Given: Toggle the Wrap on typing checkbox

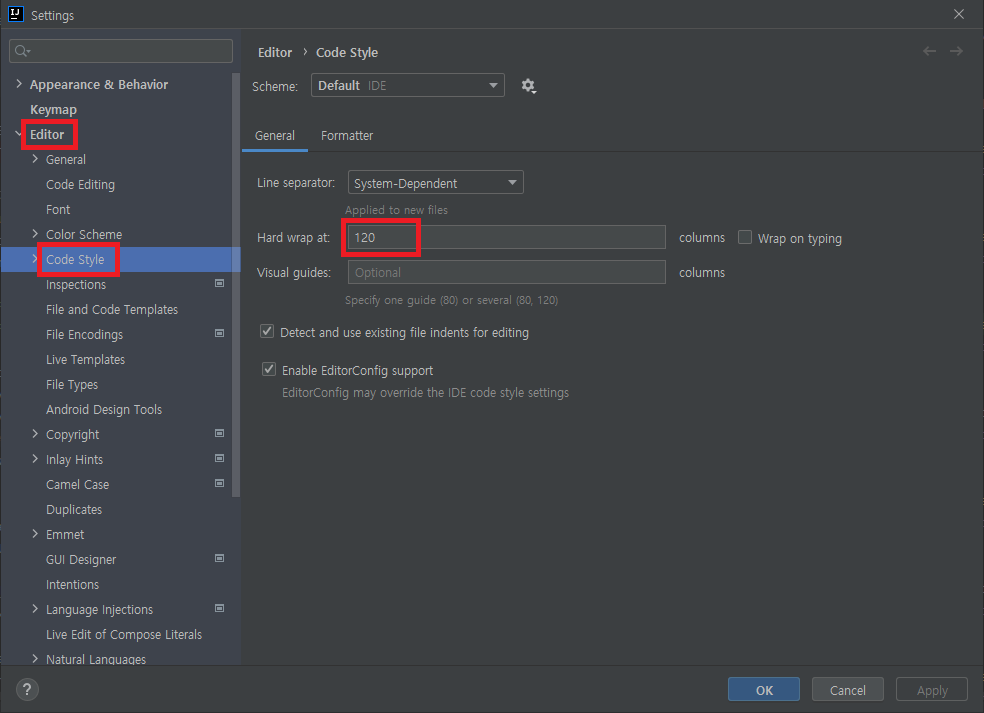Looking at the screenshot, I should point(744,238).
